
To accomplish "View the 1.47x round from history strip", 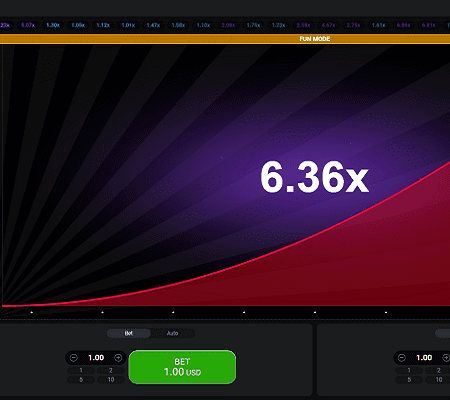I will [x=153, y=25].
